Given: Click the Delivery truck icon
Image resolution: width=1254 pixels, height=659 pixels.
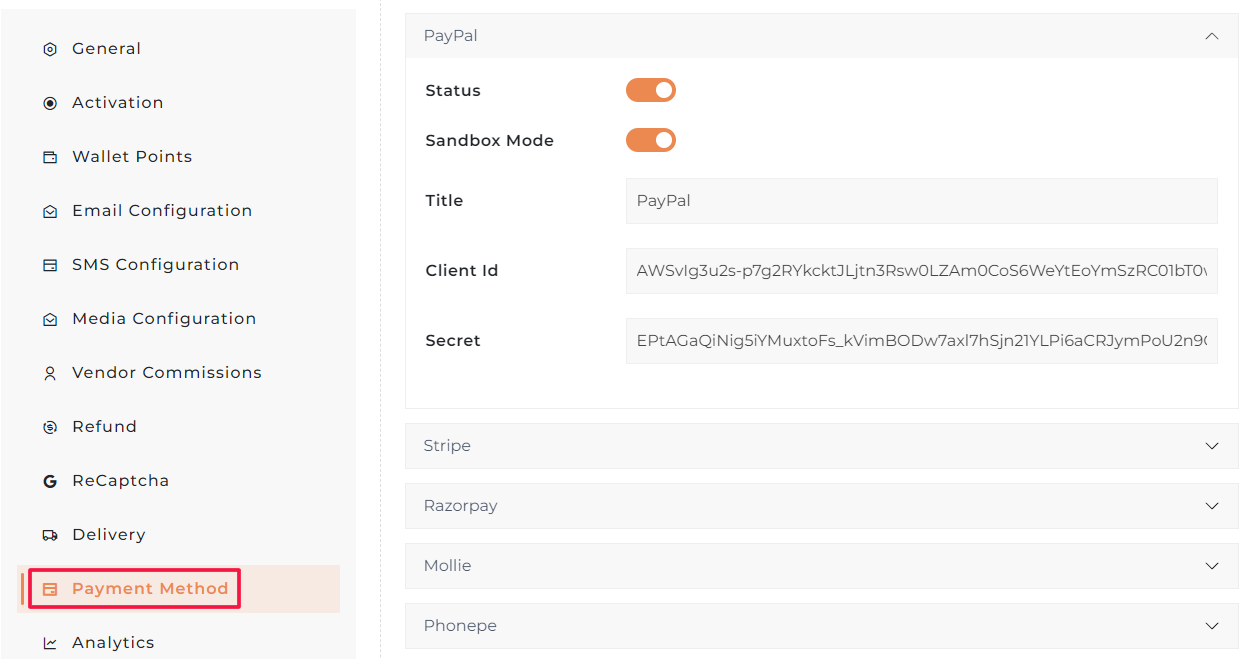Looking at the screenshot, I should [50, 535].
